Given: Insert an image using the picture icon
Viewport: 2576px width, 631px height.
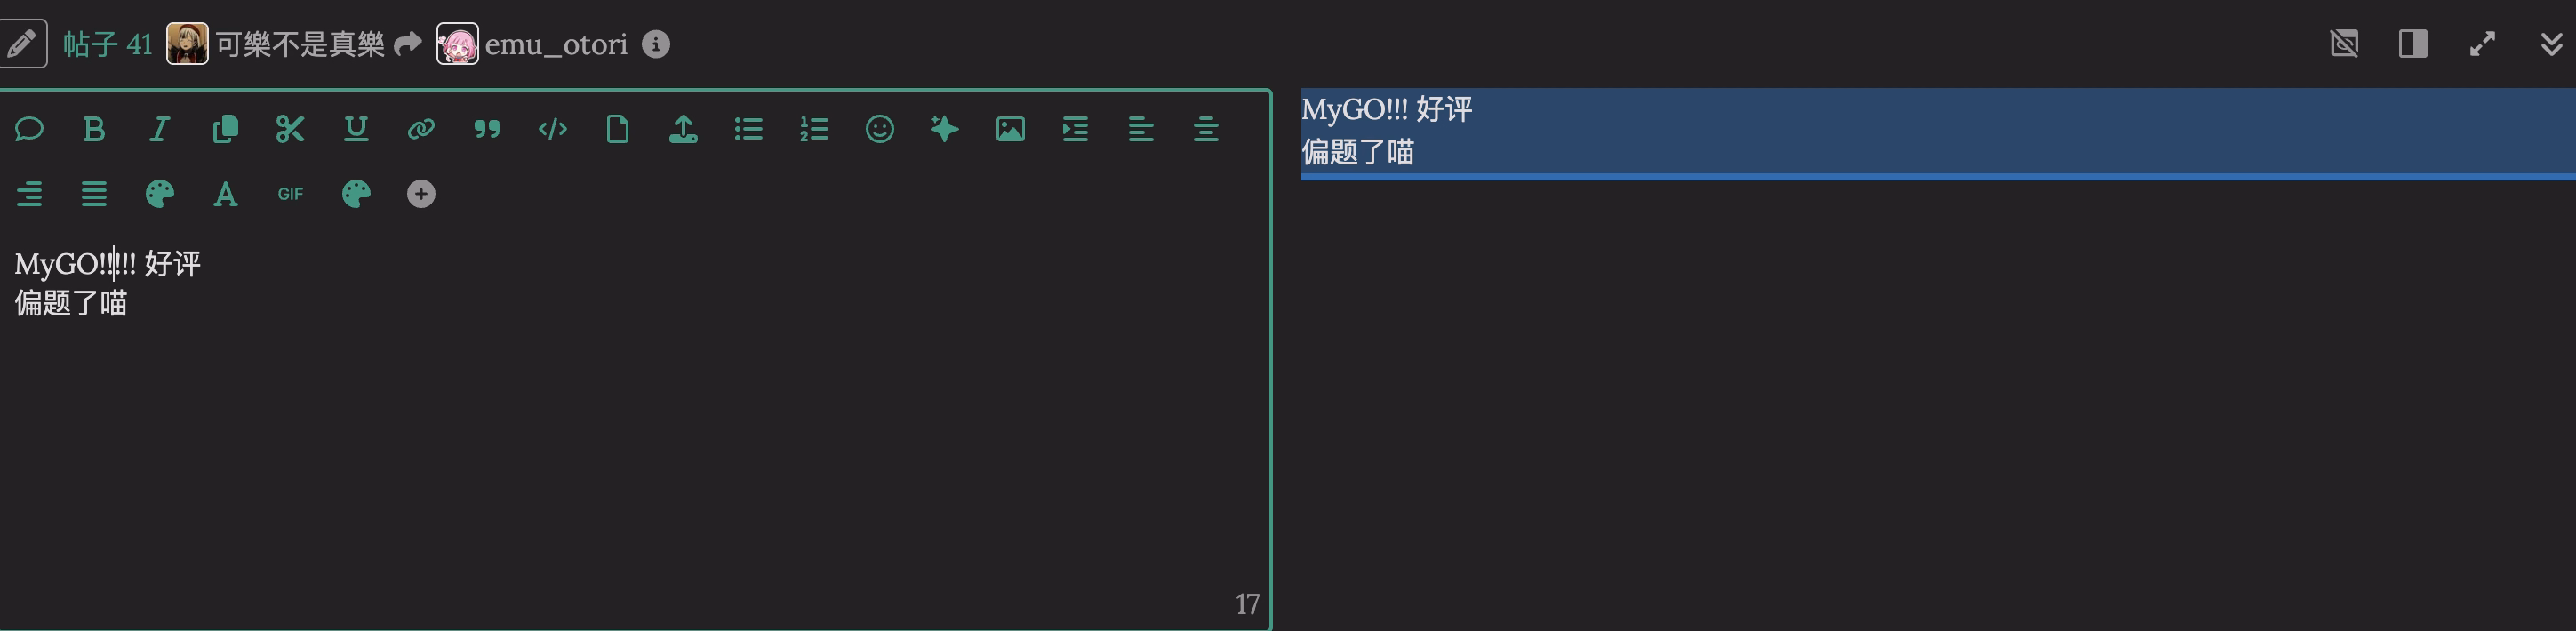Looking at the screenshot, I should (1010, 129).
